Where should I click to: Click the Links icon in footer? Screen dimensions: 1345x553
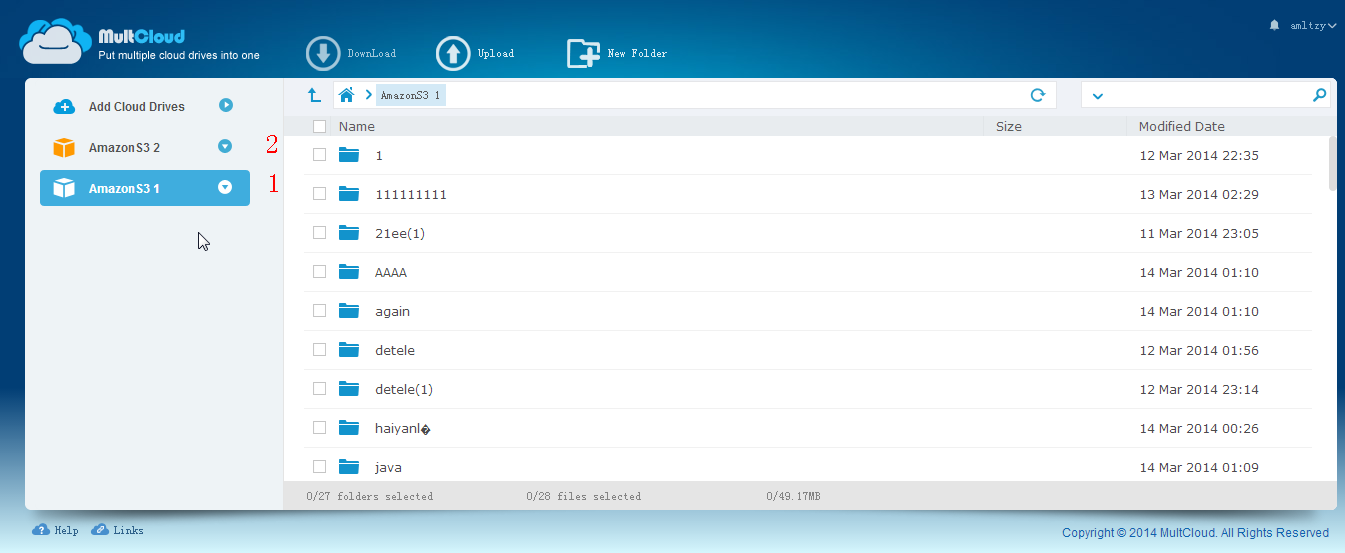[100, 530]
